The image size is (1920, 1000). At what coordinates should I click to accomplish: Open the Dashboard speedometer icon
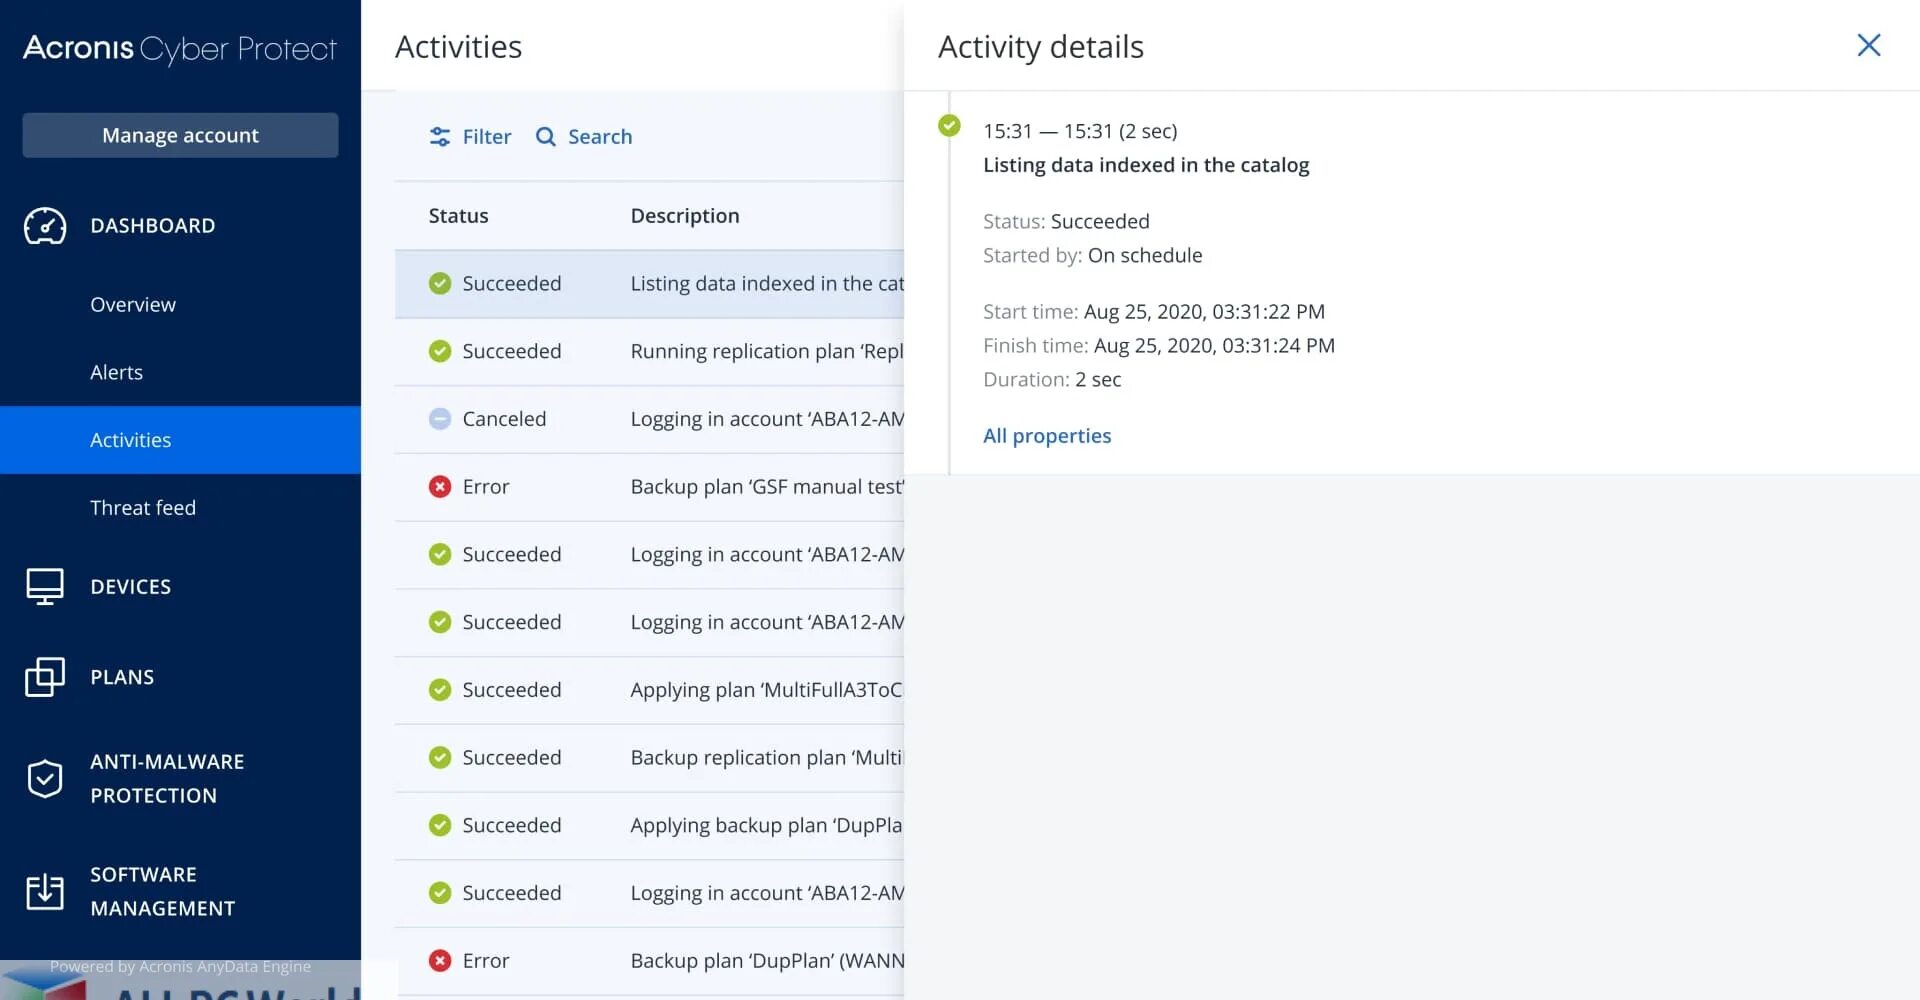44,226
